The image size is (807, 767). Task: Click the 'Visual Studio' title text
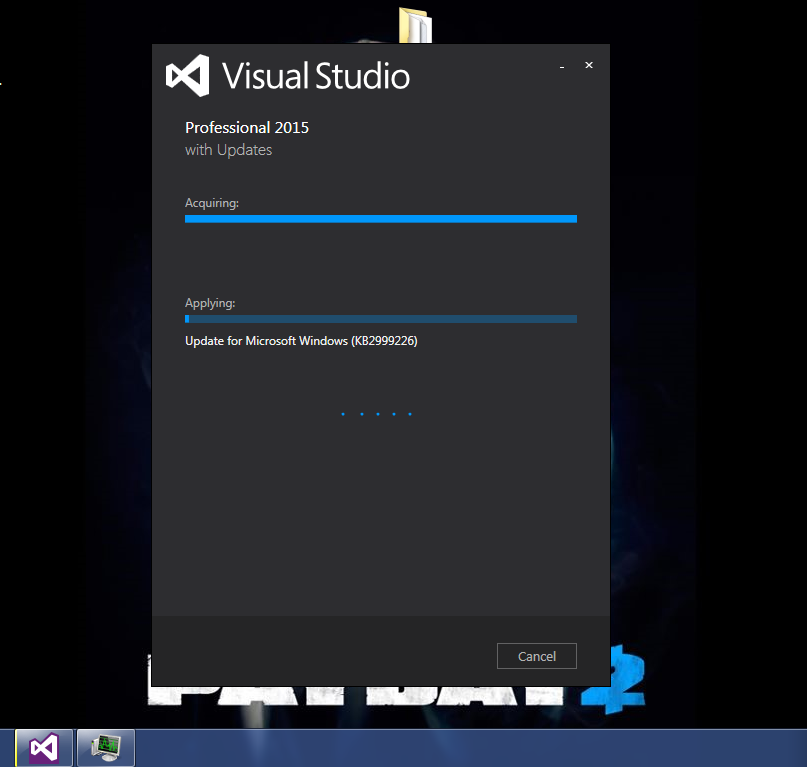315,76
